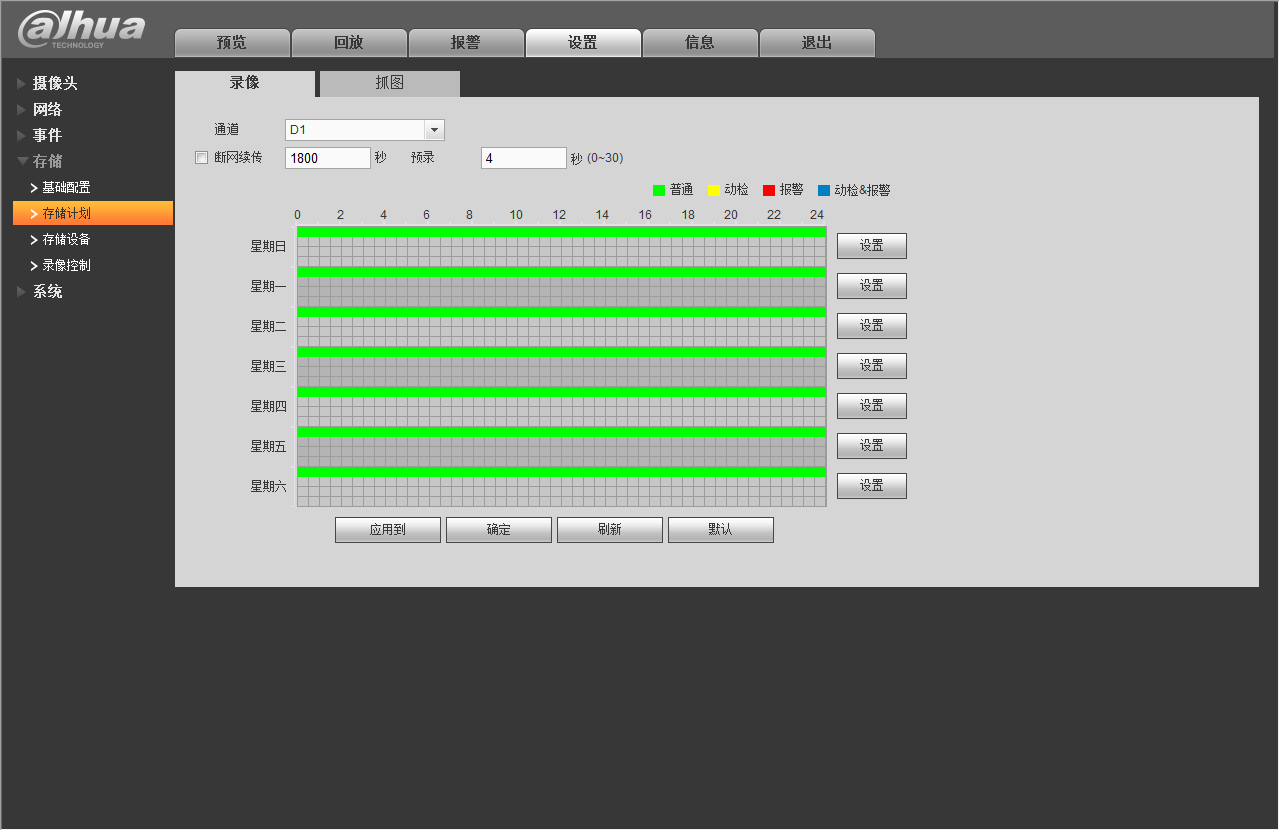Click the 预录 seconds input field

[x=523, y=158]
